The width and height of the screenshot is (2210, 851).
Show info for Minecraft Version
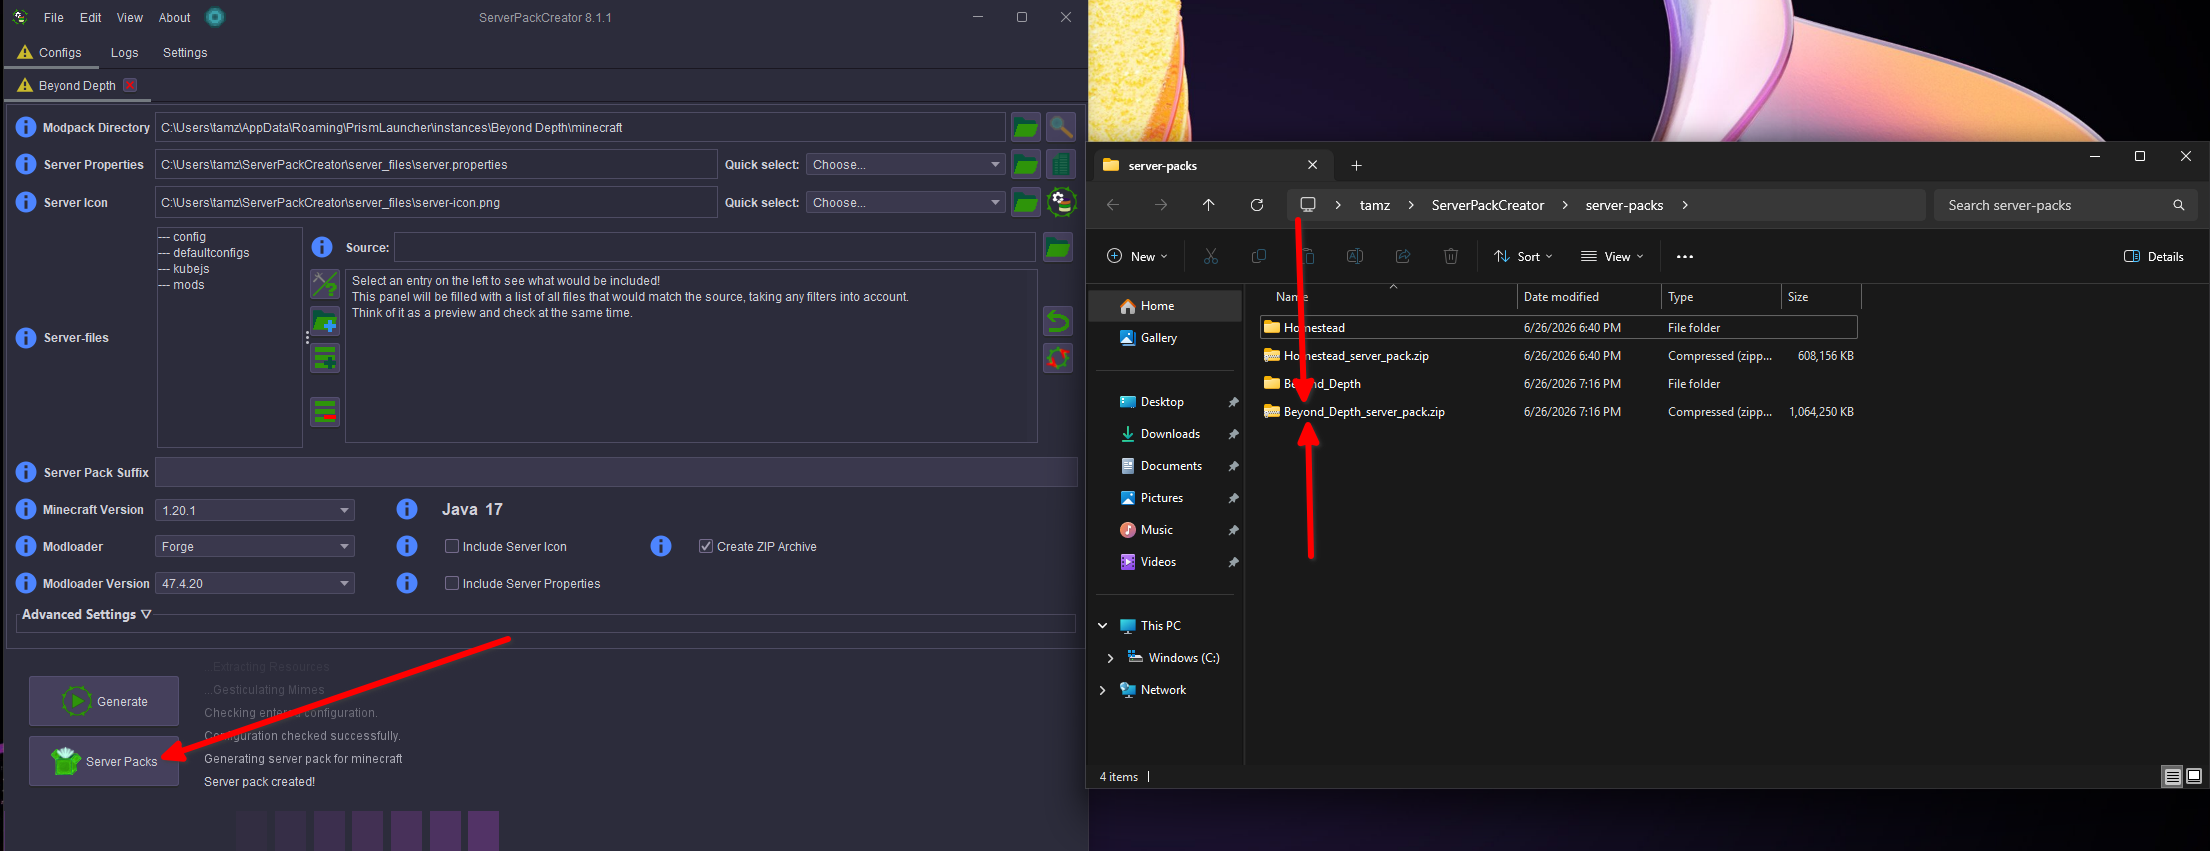26,510
